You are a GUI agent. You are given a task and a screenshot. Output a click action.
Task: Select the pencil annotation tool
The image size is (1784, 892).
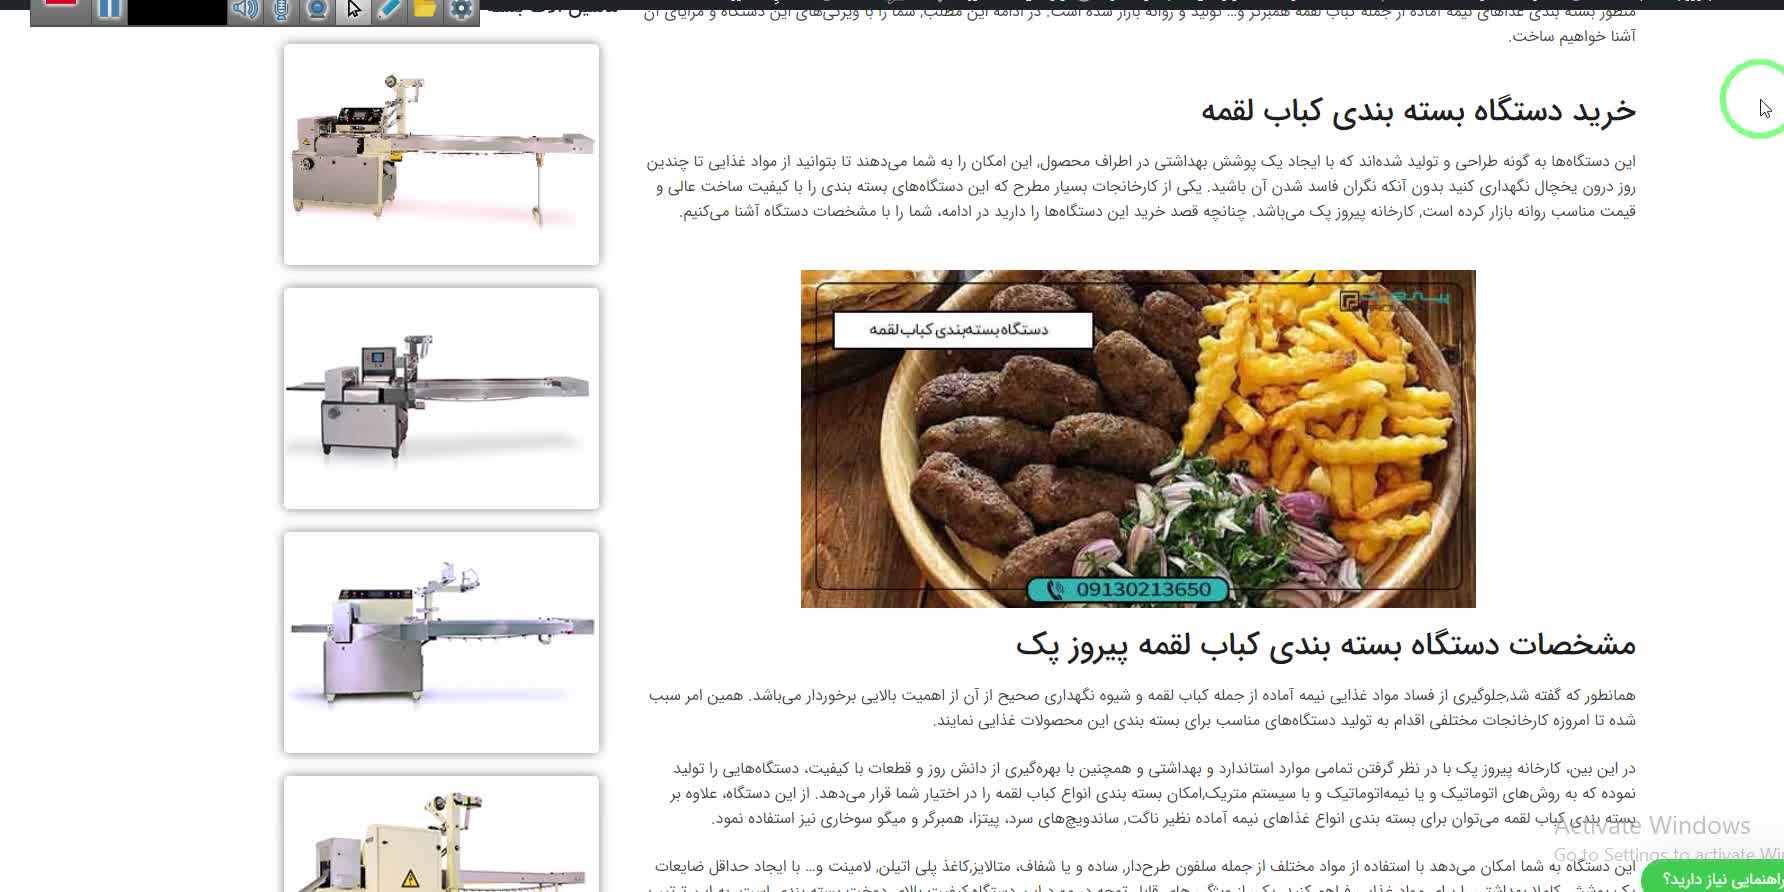click(389, 10)
